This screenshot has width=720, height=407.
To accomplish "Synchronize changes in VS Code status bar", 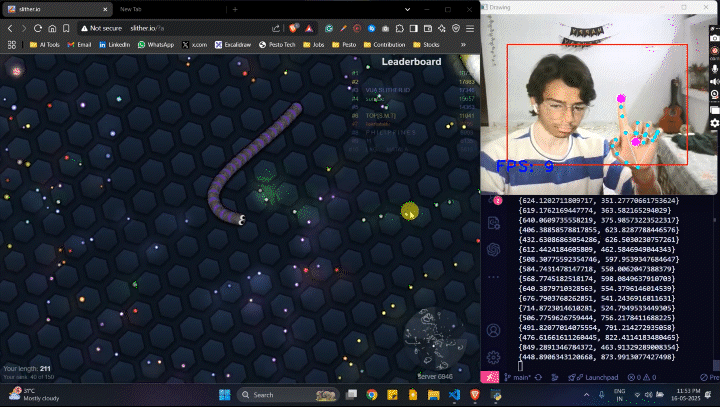I will (538, 377).
